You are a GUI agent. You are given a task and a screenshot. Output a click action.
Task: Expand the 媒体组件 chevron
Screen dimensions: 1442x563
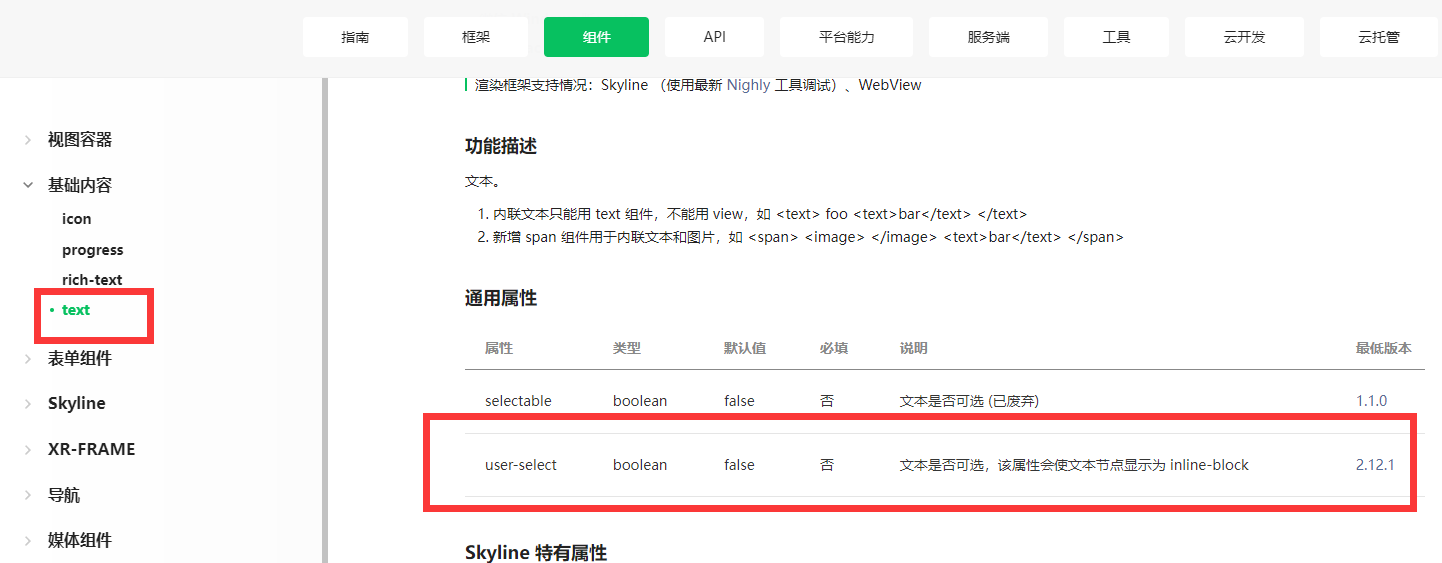click(x=28, y=540)
